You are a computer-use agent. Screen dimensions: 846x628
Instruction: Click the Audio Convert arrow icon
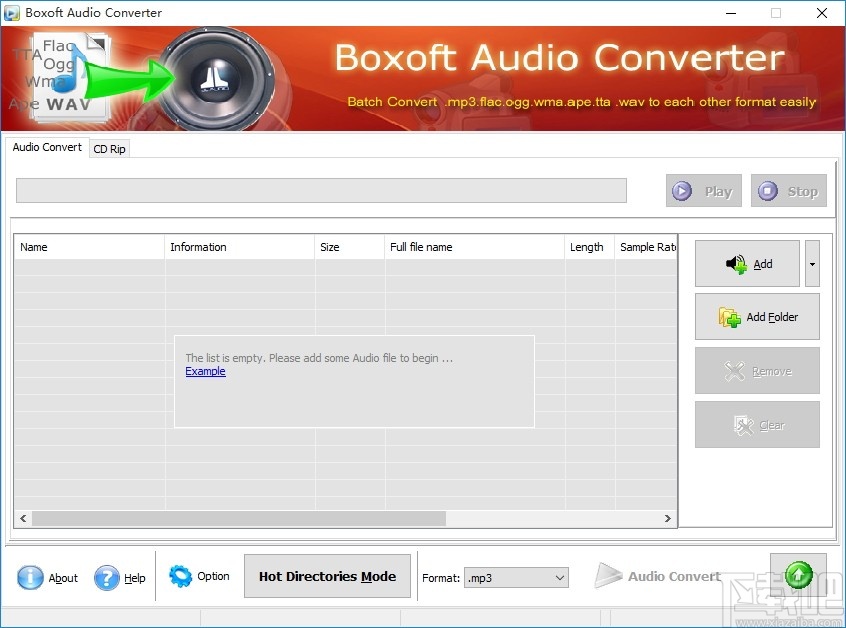610,575
